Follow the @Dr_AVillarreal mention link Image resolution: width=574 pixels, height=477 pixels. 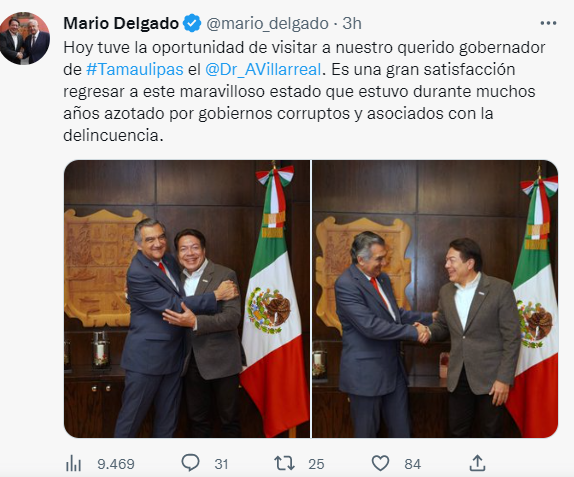click(x=263, y=69)
